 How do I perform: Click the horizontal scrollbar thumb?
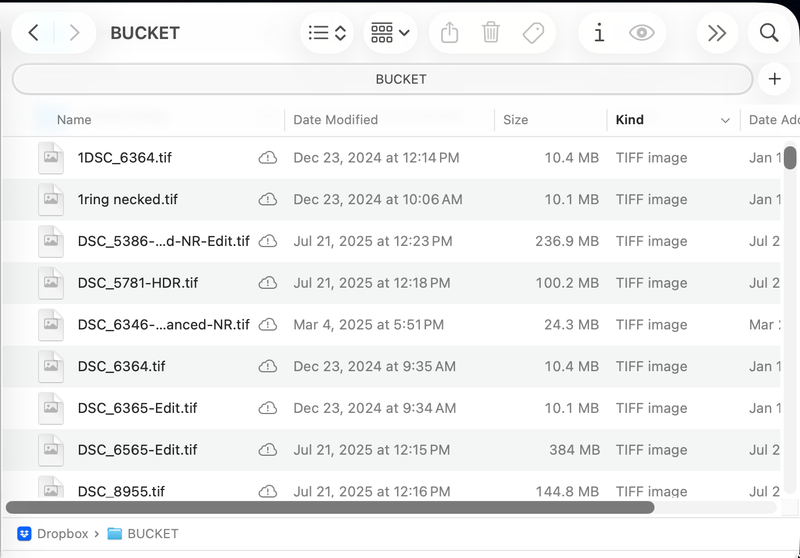pos(330,507)
